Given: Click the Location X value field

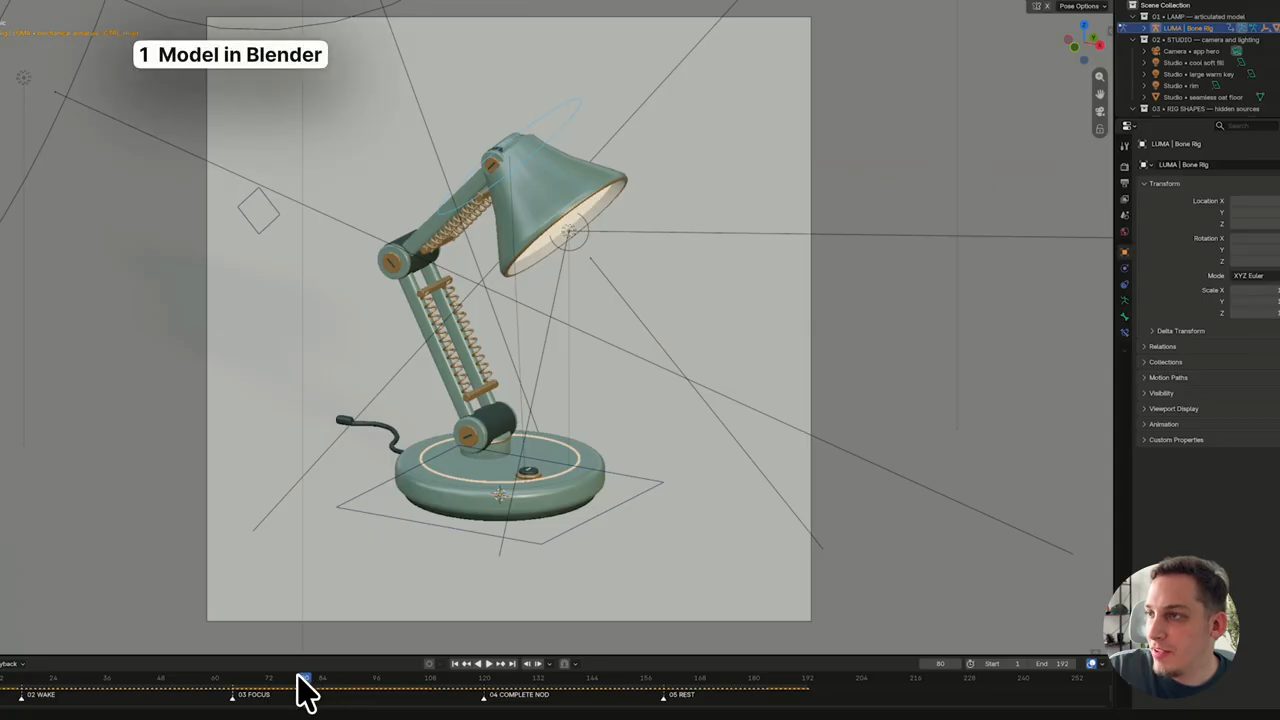Looking at the screenshot, I should click(1254, 201).
